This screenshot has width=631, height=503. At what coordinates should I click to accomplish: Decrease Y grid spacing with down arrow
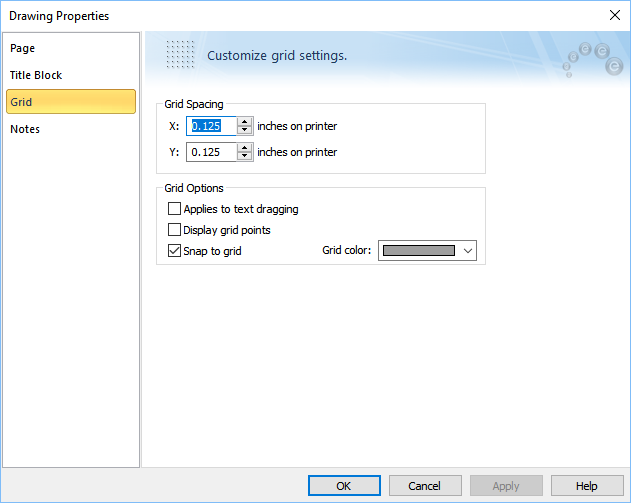(x=244, y=157)
